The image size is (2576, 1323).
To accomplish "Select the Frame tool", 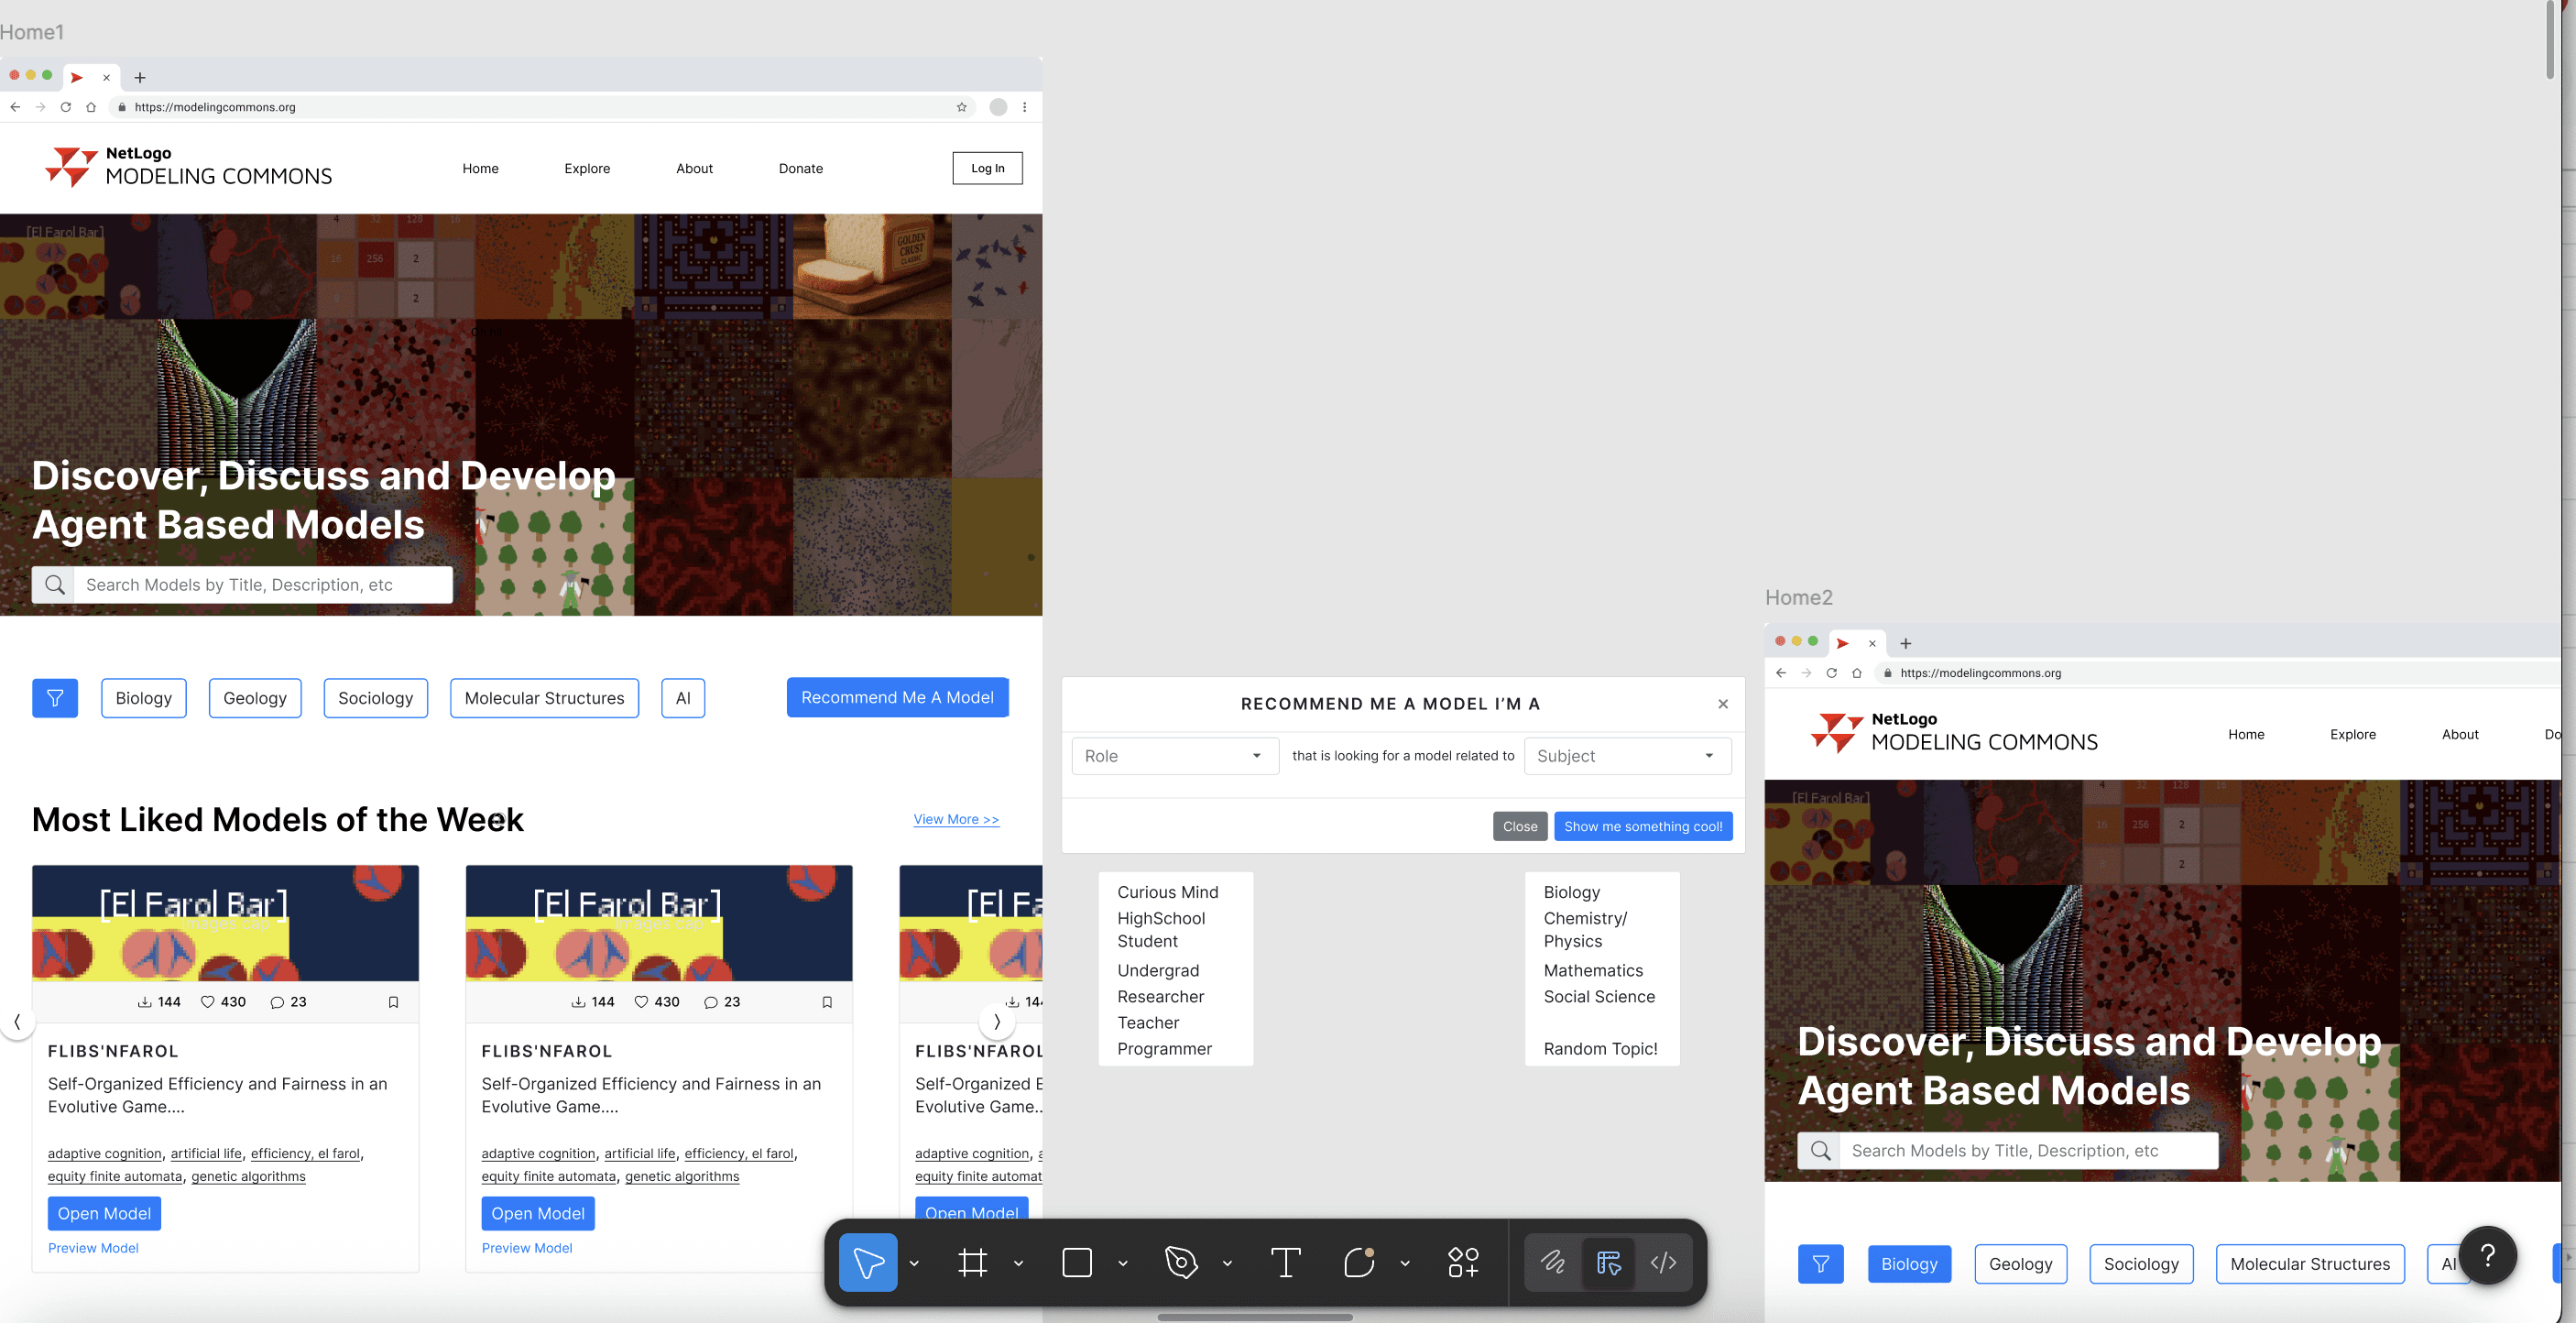I will [x=972, y=1262].
